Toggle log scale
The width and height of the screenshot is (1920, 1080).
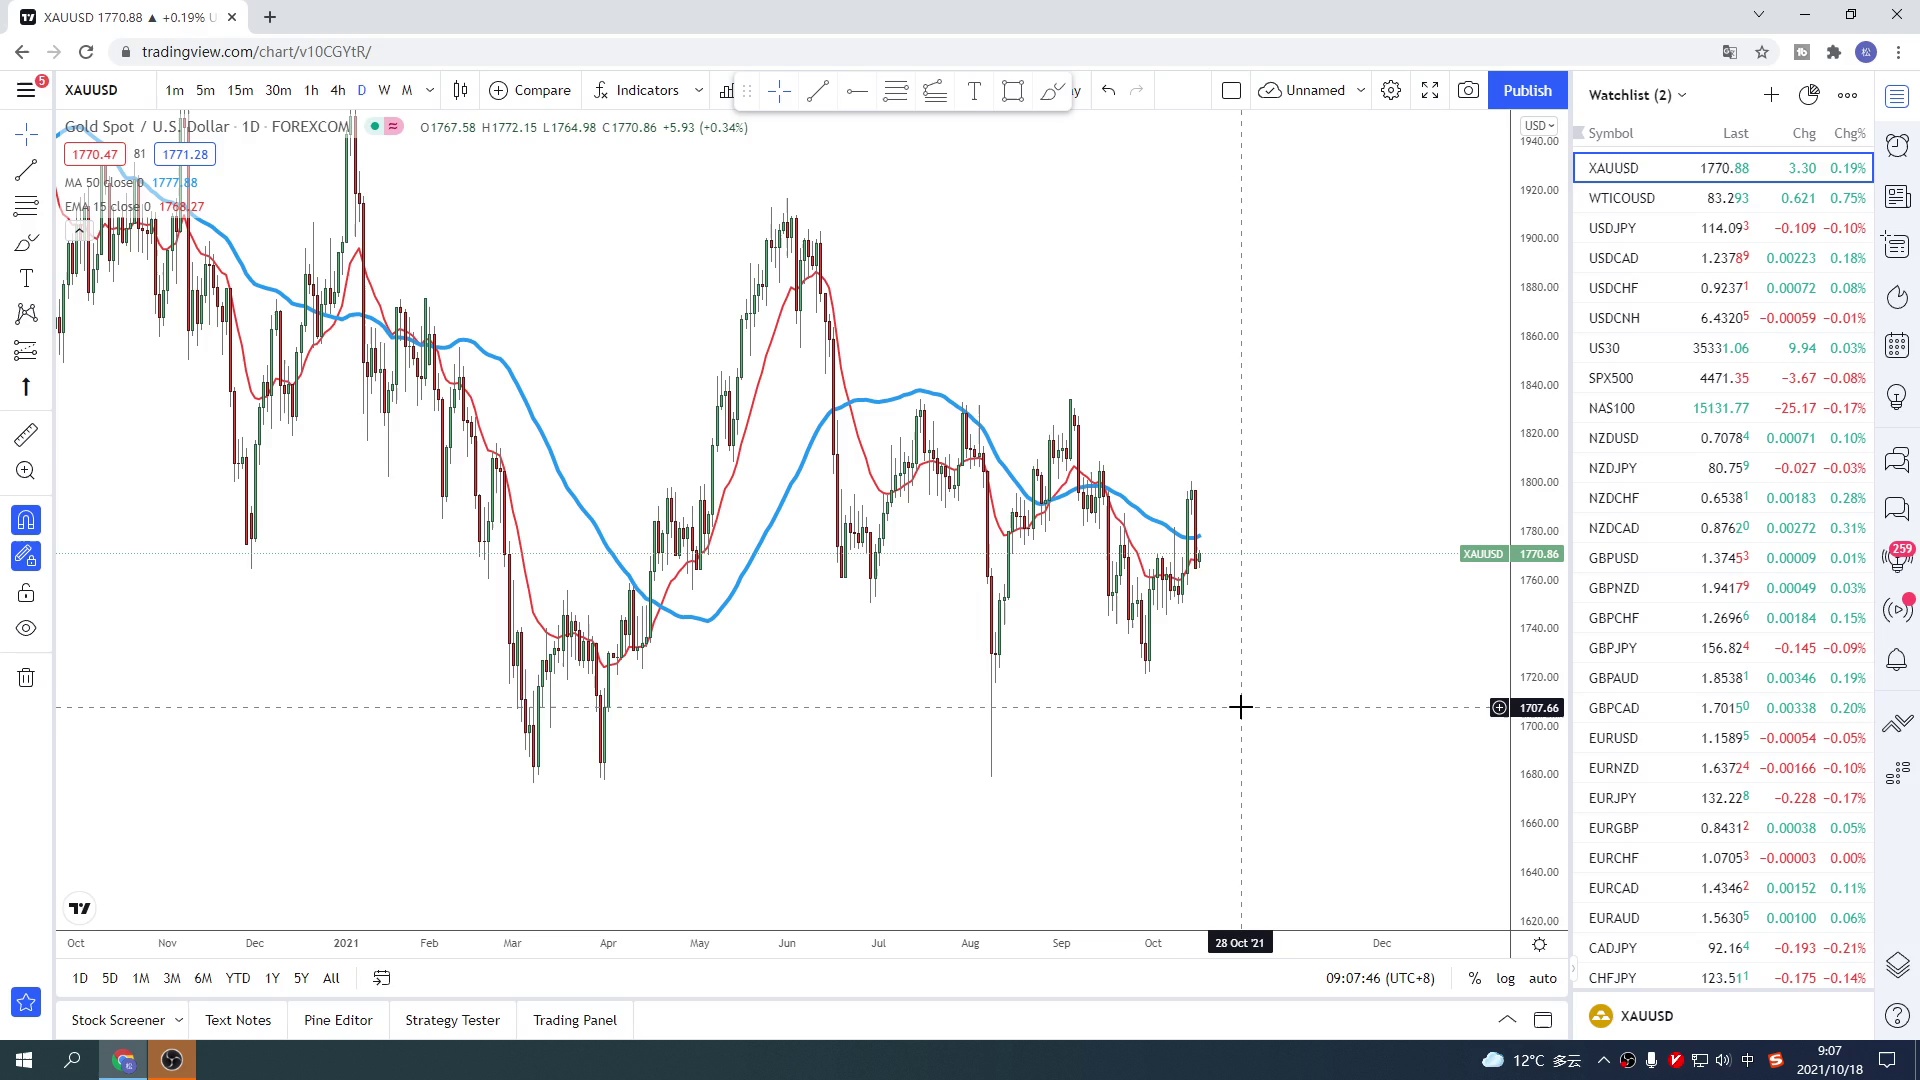coord(1505,978)
